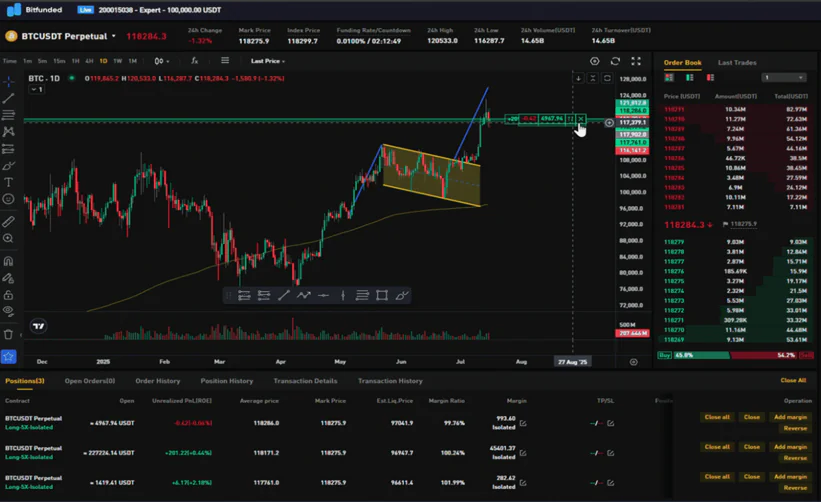The height and width of the screenshot is (502, 821).
Task: Click the trash remove drawings icon
Action: pyautogui.click(x=8, y=334)
